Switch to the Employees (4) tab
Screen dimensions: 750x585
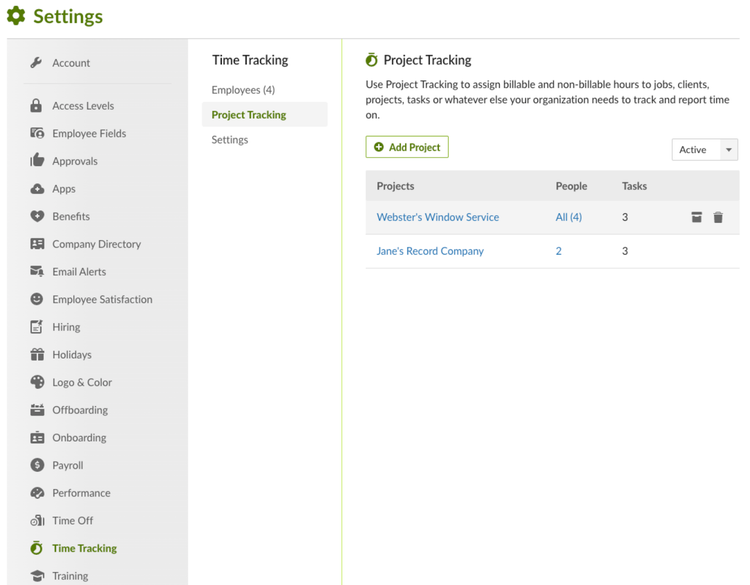[243, 90]
